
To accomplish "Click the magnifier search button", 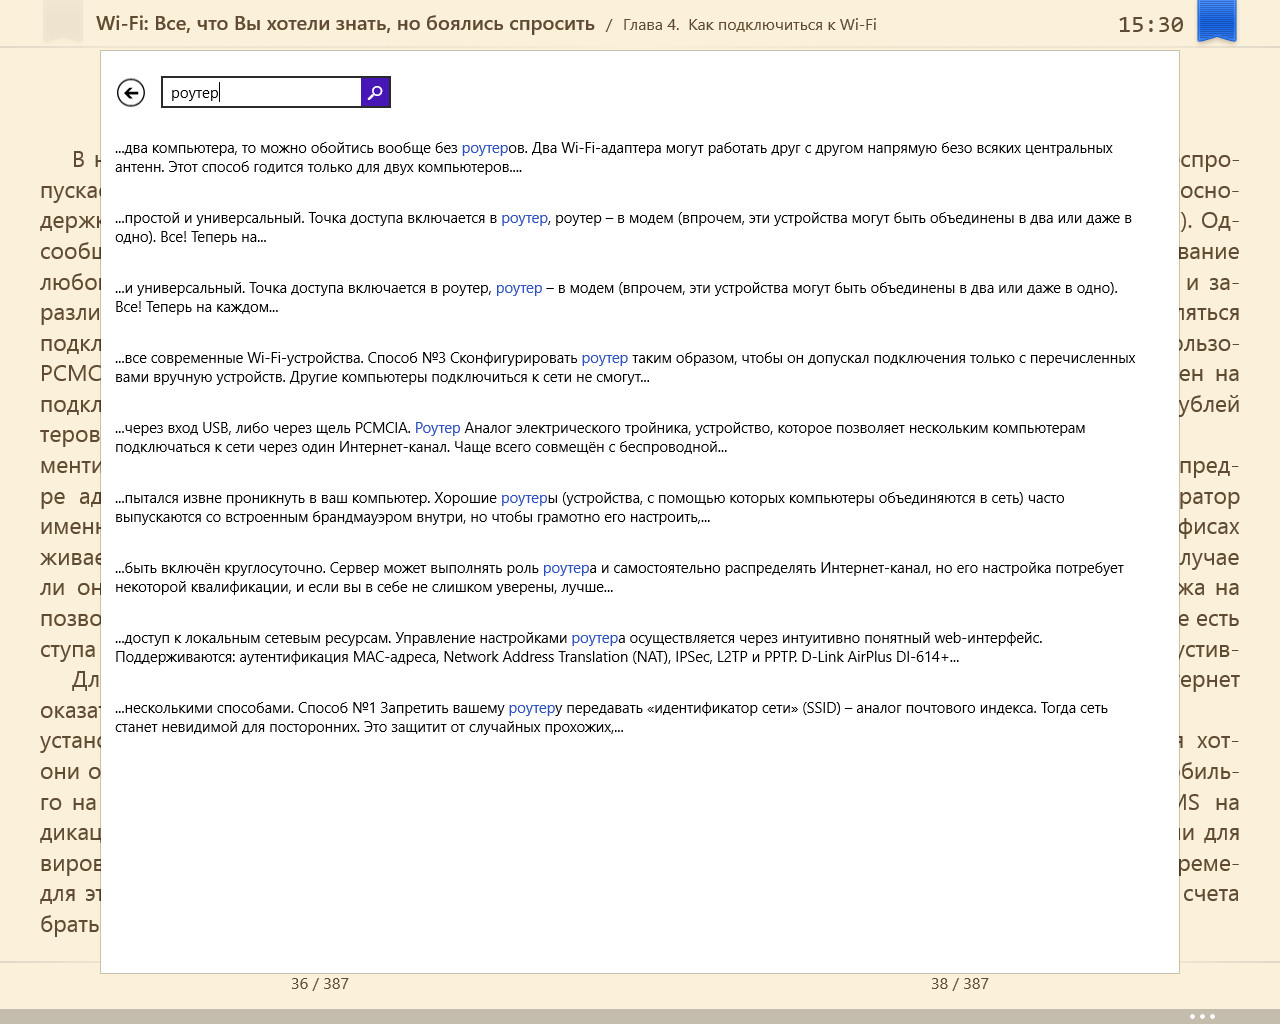I will click(375, 92).
